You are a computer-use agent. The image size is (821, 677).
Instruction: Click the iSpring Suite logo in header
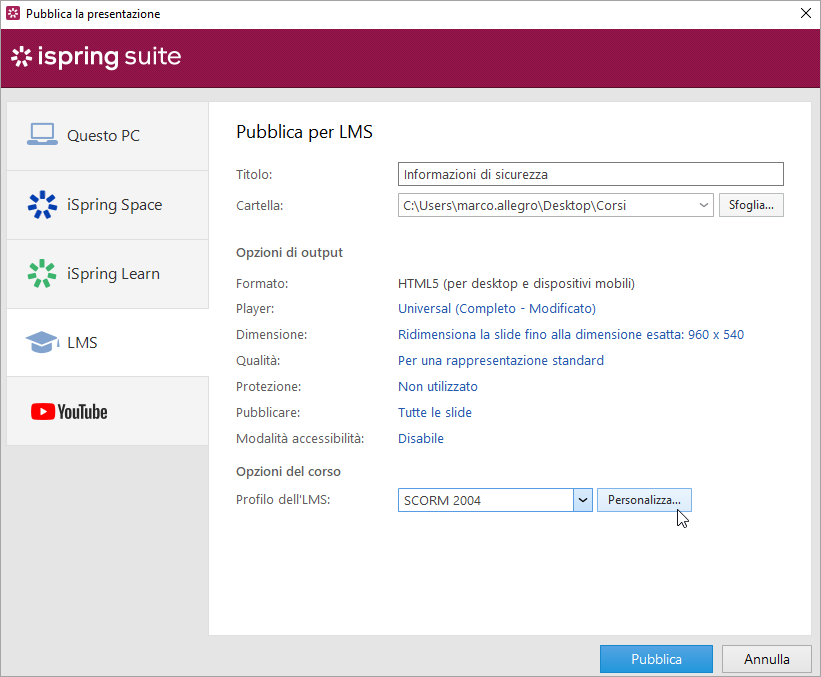[x=96, y=57]
